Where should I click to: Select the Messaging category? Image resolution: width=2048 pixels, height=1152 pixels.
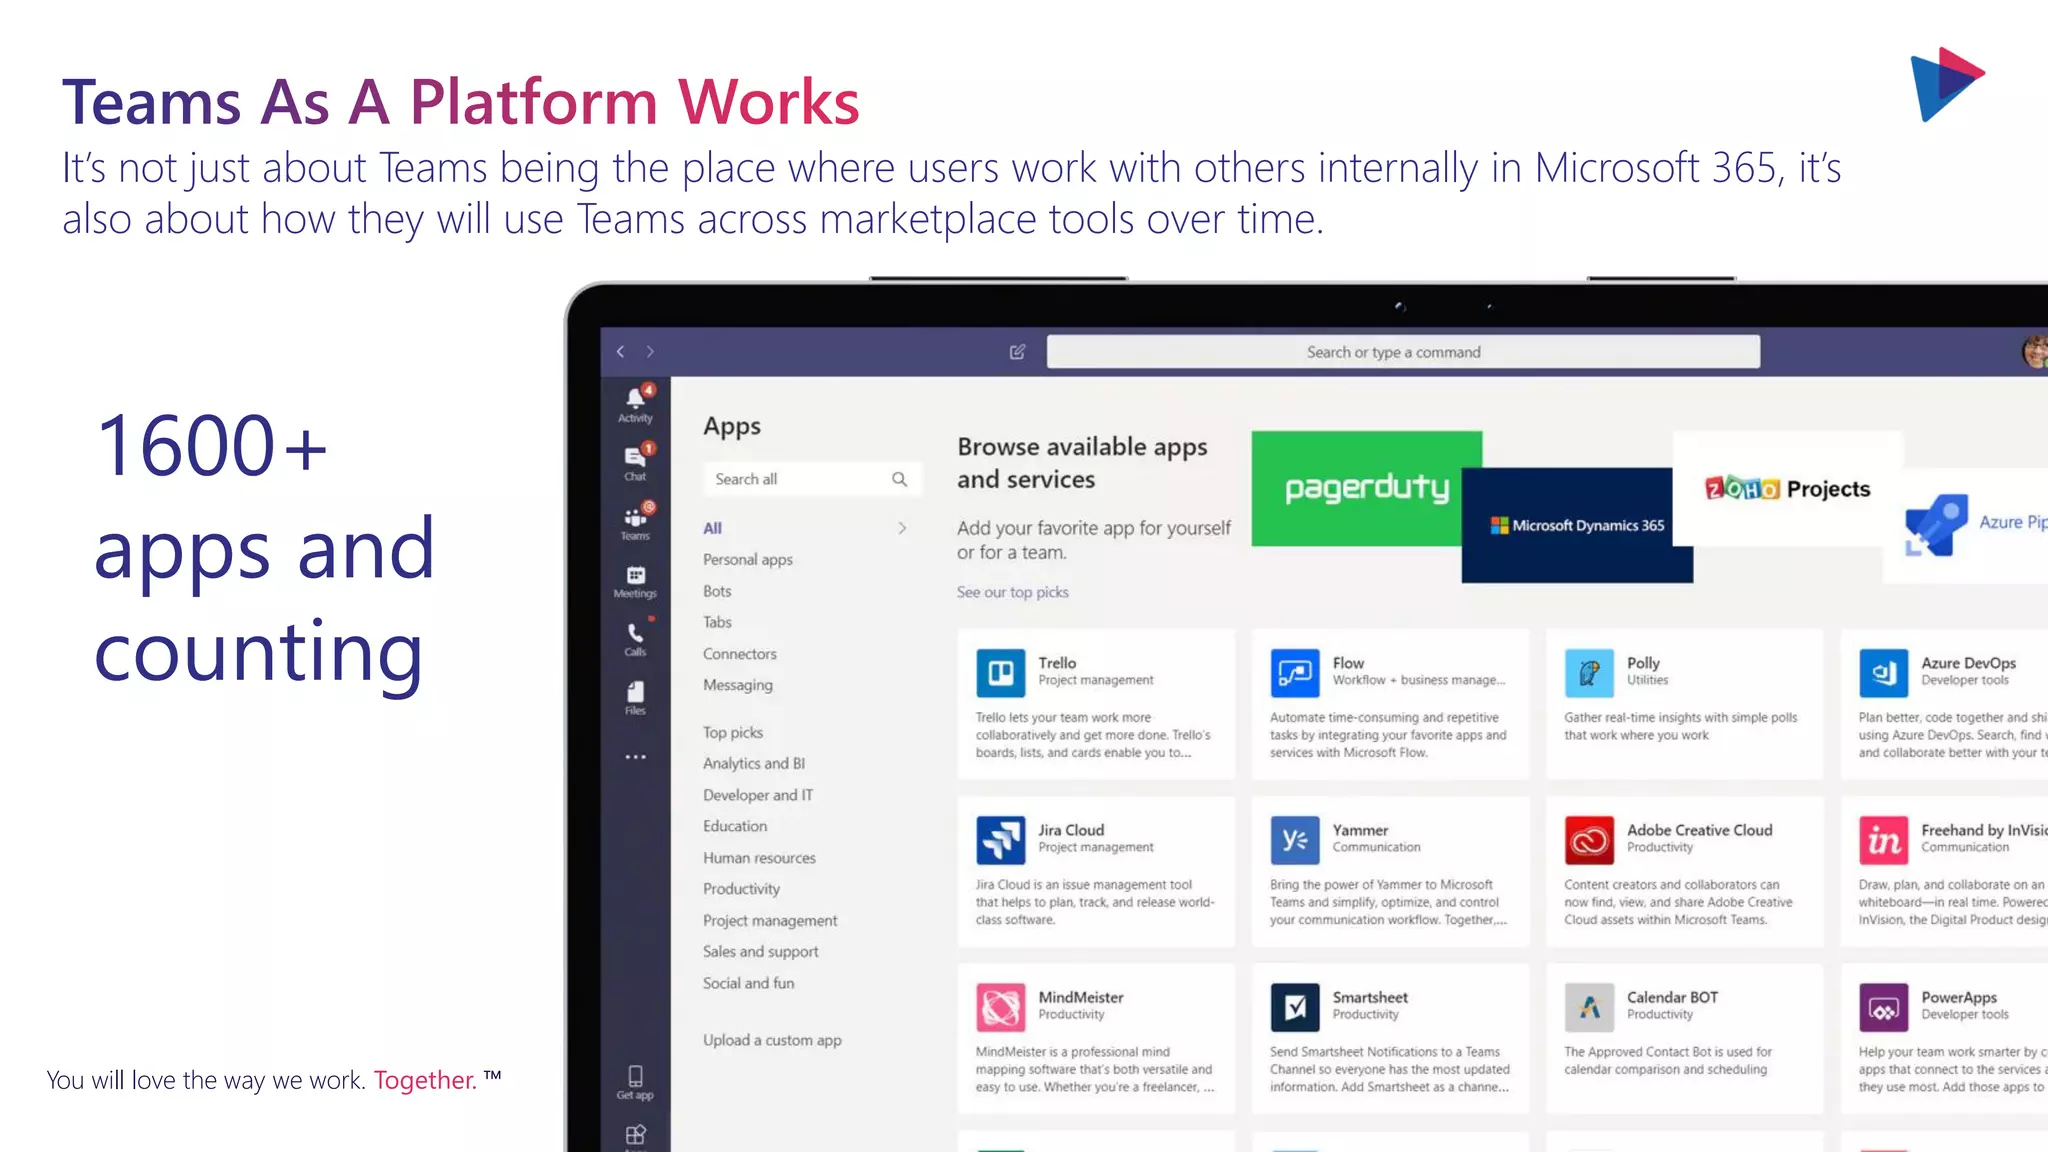pyautogui.click(x=737, y=685)
